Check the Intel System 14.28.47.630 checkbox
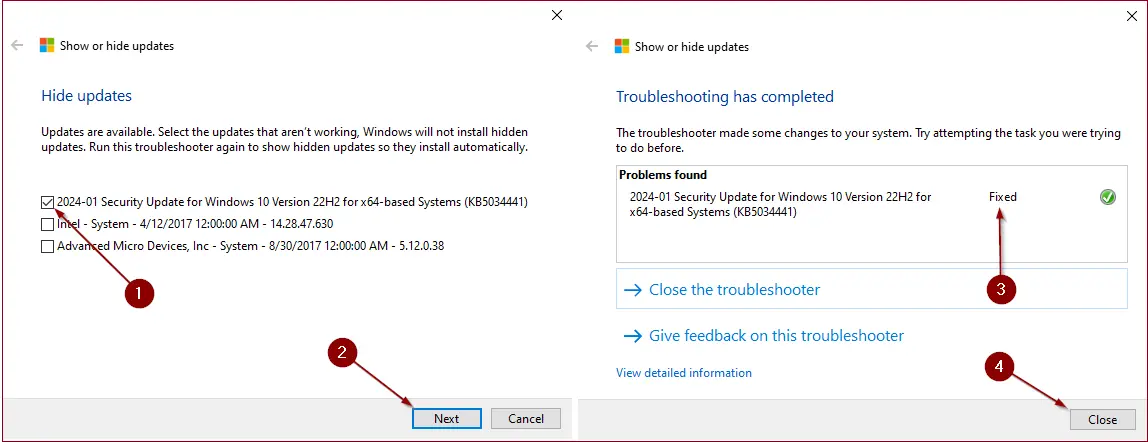The height and width of the screenshot is (442, 1148). coord(48,224)
